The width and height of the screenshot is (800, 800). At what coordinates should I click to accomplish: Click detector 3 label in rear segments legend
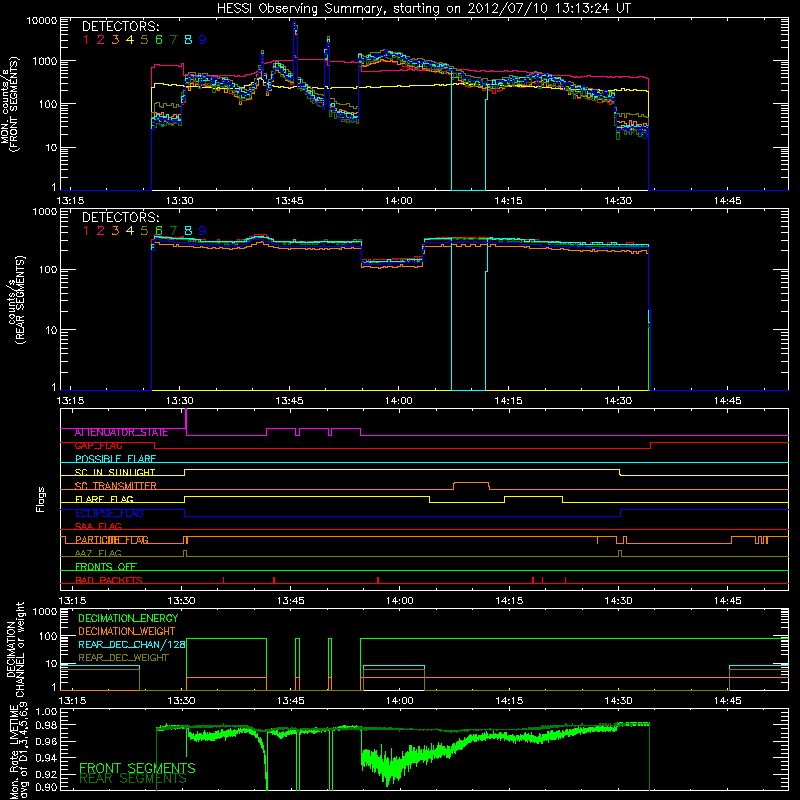click(115, 231)
